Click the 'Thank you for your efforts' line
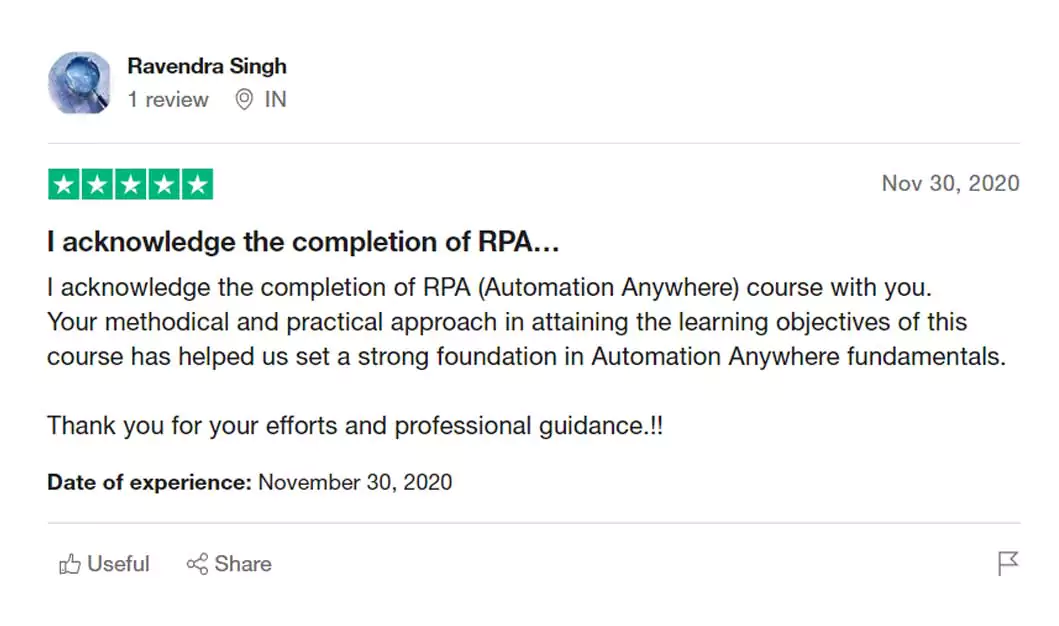Viewport: 1059px width, 626px height. click(x=355, y=426)
